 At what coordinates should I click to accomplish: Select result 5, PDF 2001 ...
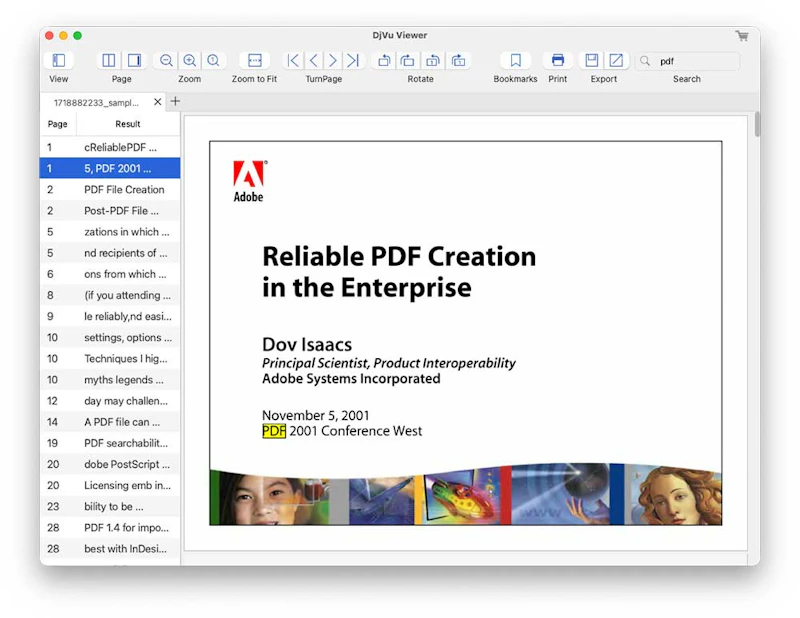[110, 168]
